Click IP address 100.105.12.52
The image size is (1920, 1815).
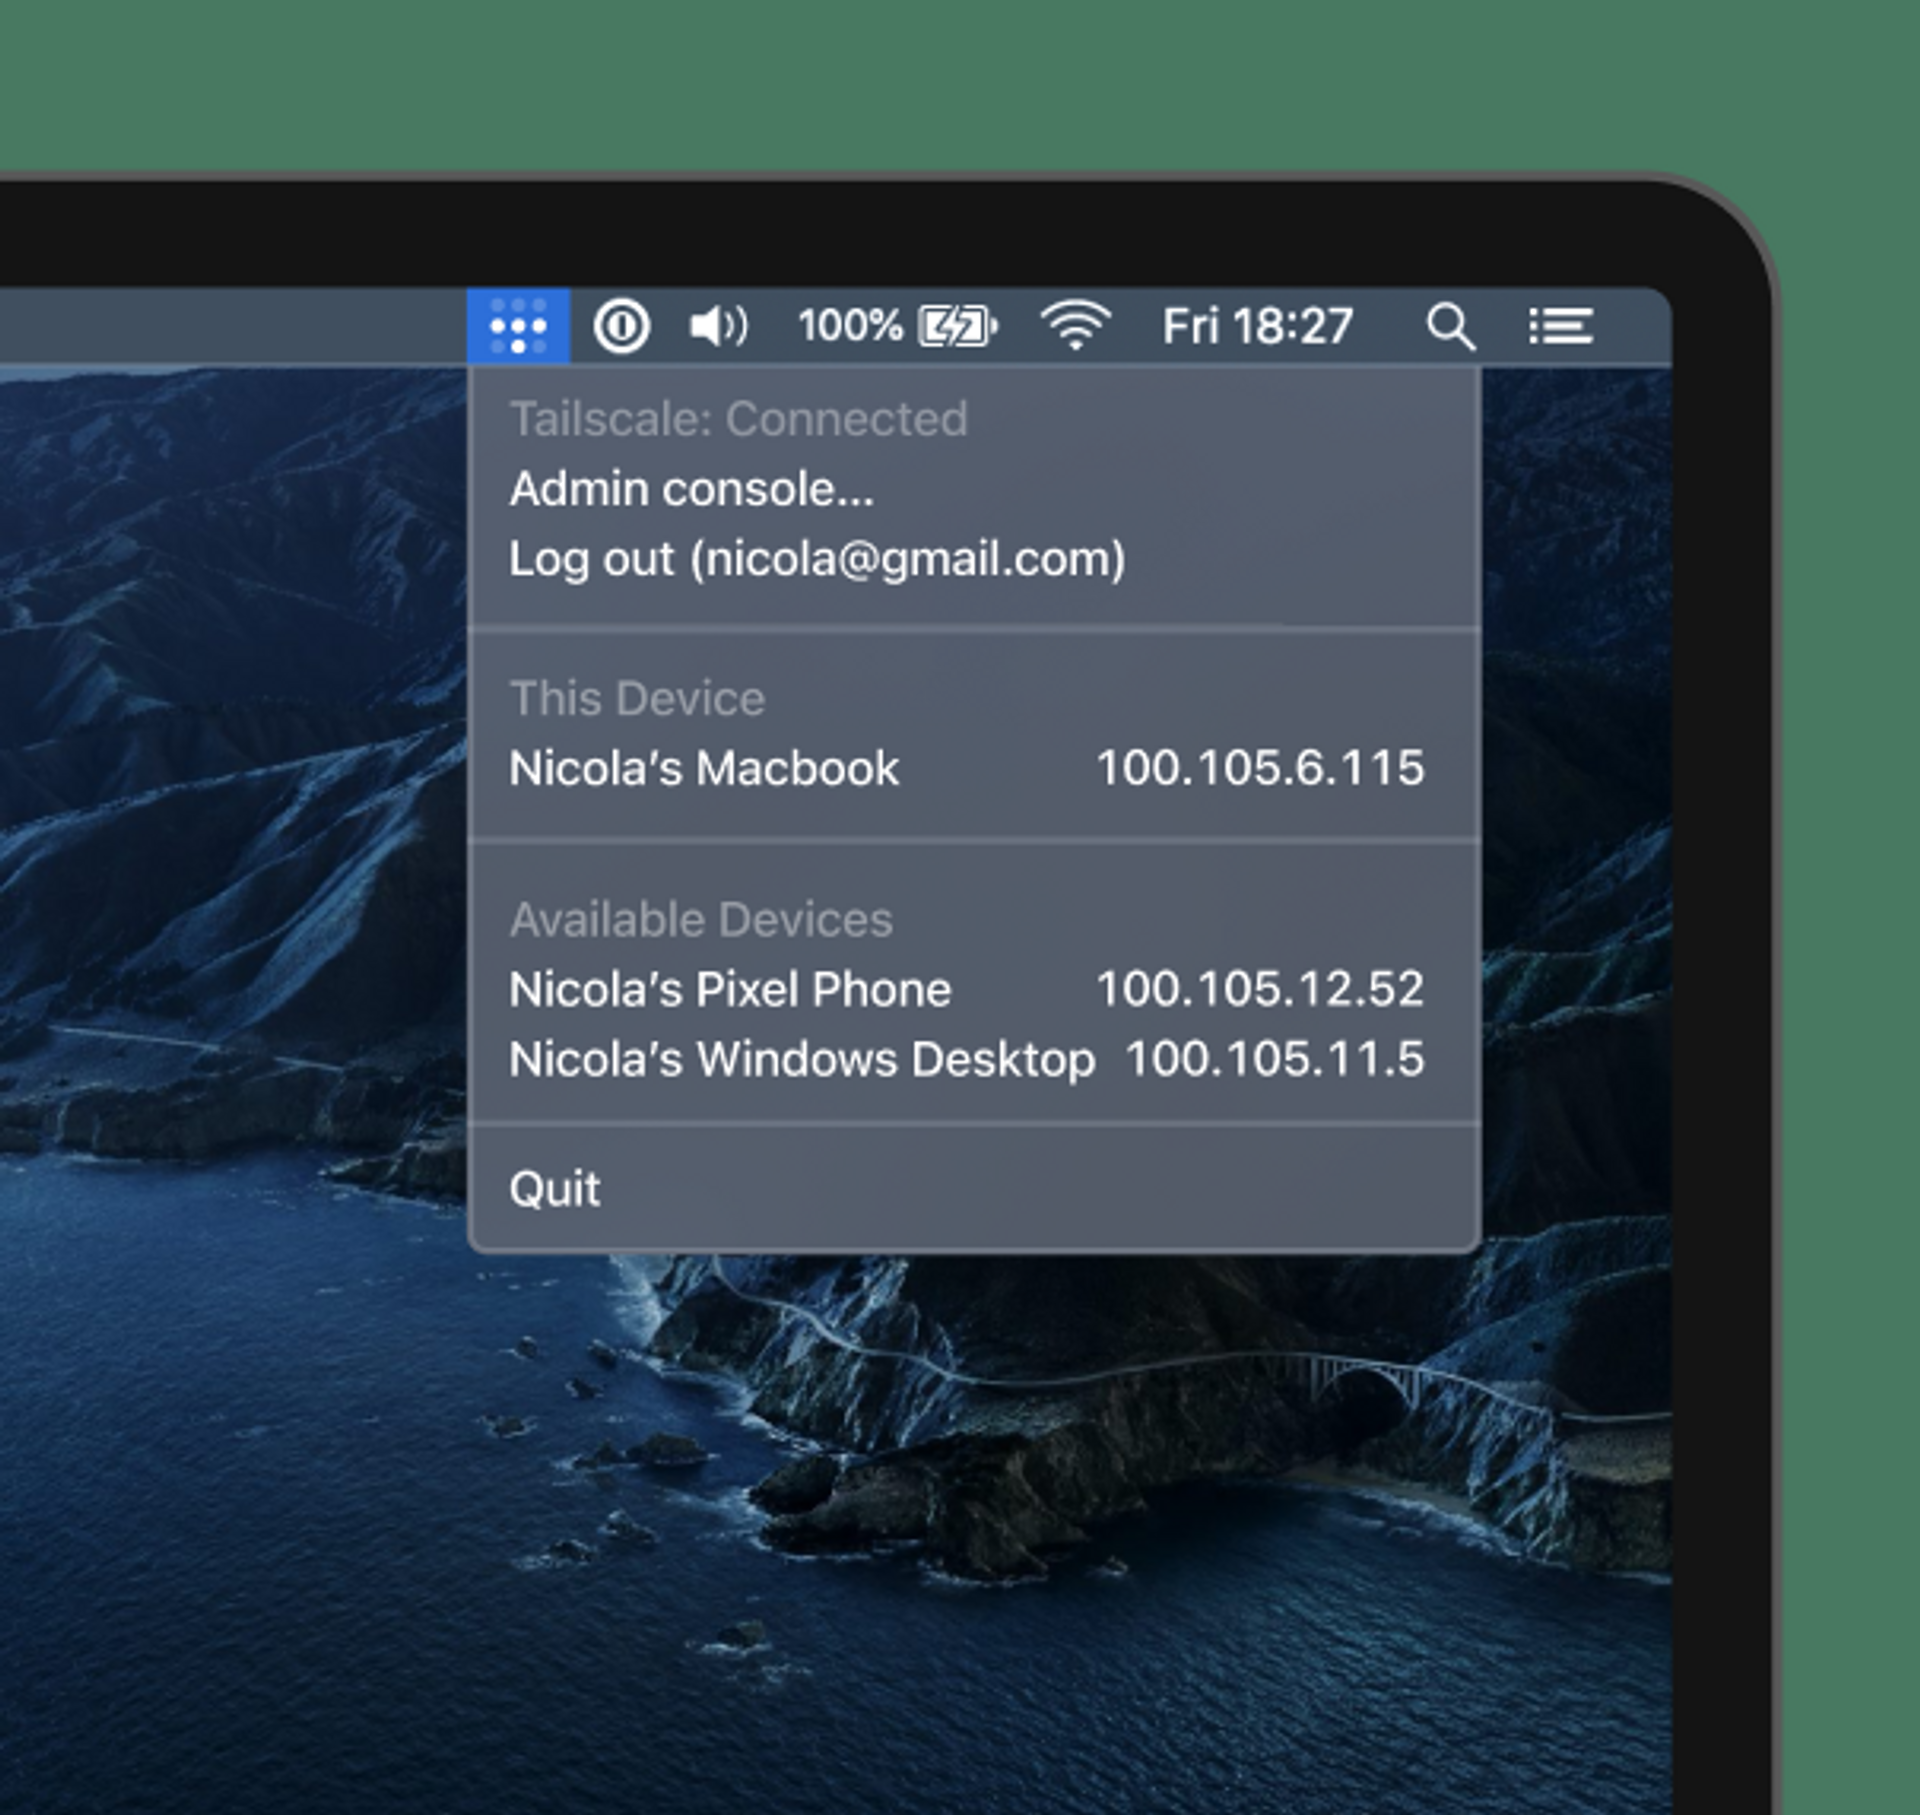pos(1260,989)
